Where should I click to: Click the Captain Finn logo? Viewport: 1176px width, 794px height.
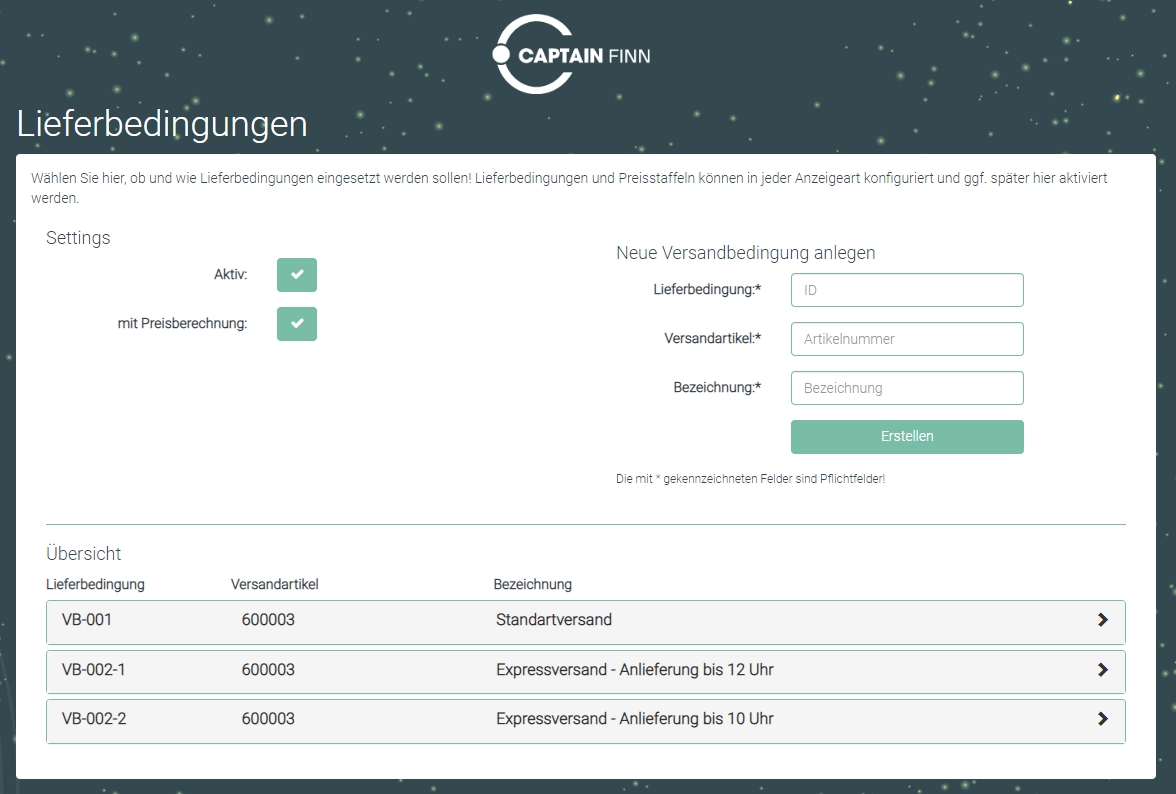click(x=572, y=55)
